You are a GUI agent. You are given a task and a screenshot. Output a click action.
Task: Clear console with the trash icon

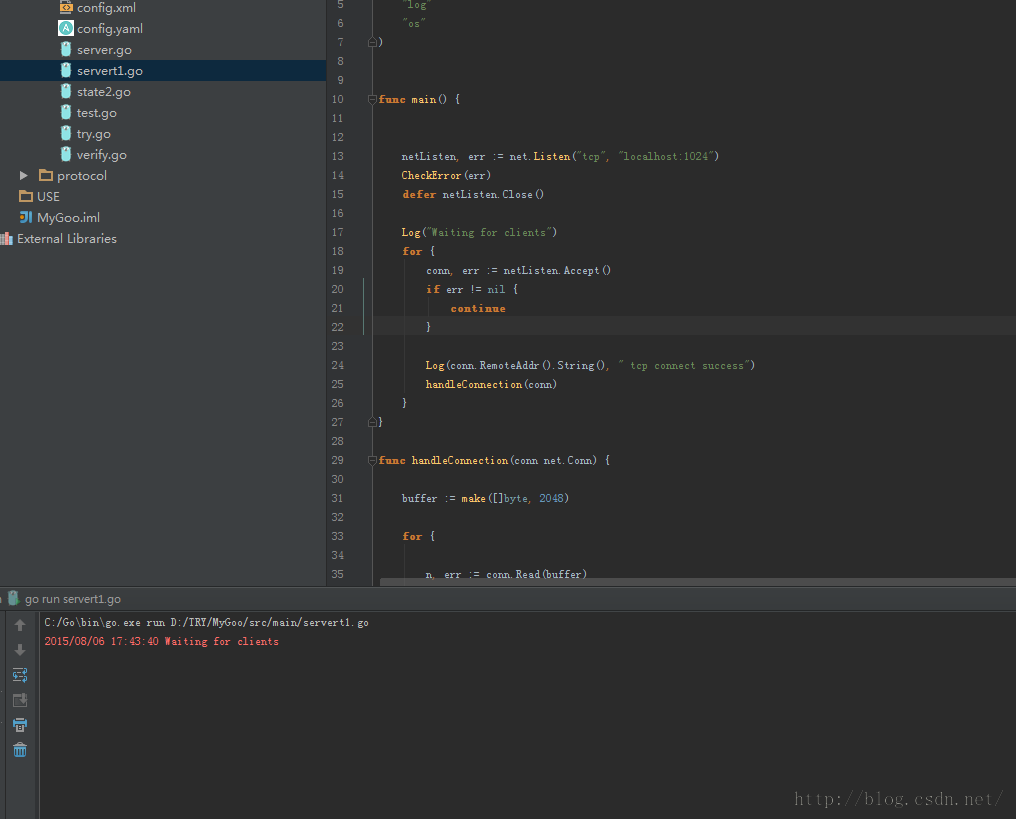(20, 750)
